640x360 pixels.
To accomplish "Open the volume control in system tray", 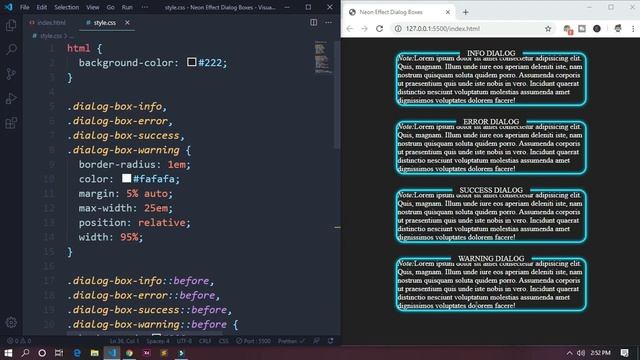I will coord(581,353).
